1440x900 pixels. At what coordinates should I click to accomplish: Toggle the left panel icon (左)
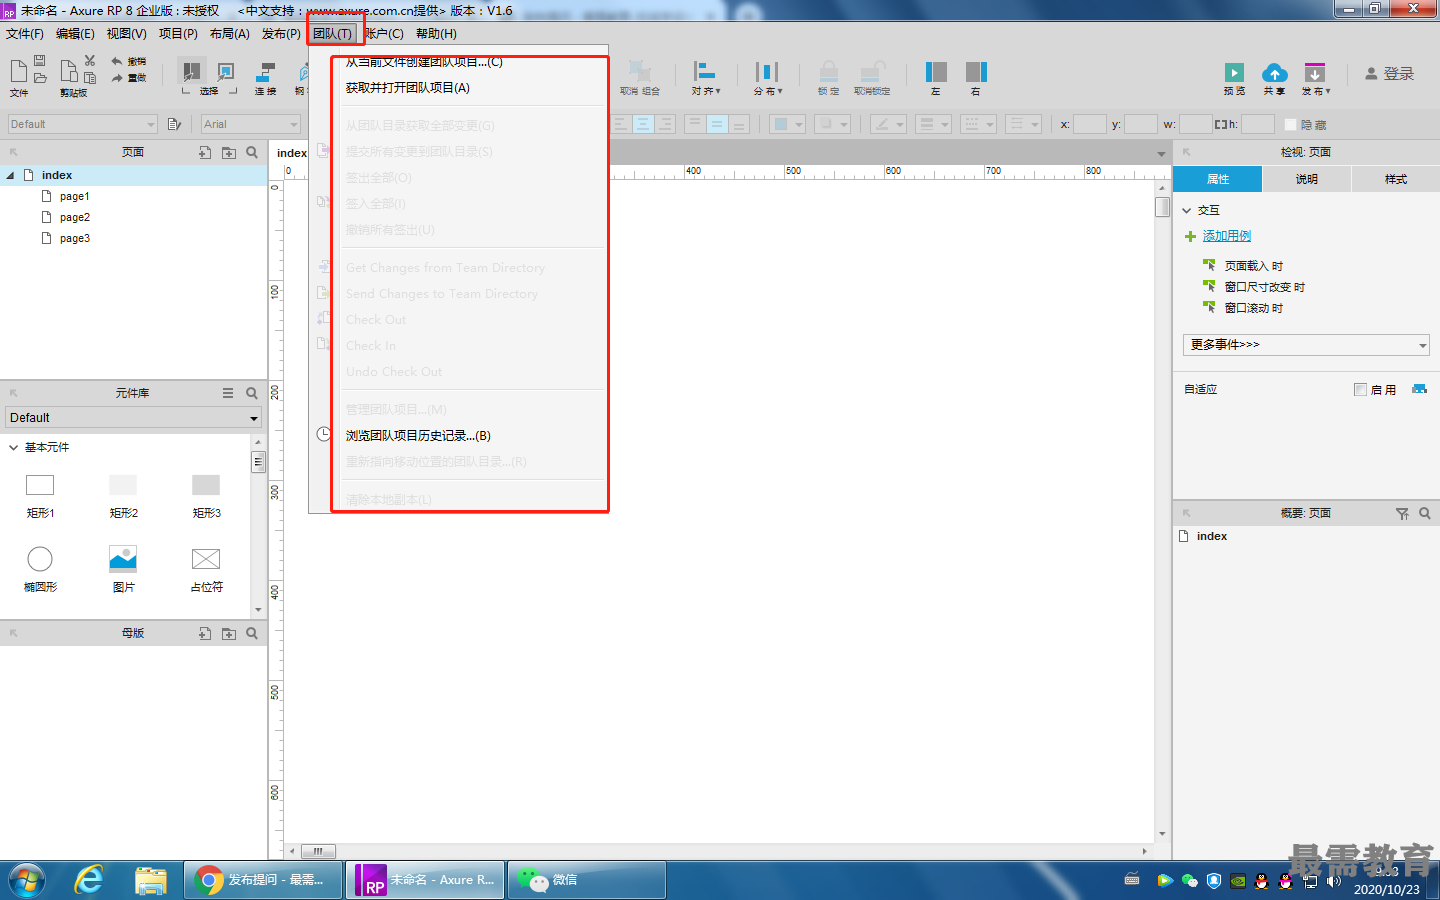(936, 71)
